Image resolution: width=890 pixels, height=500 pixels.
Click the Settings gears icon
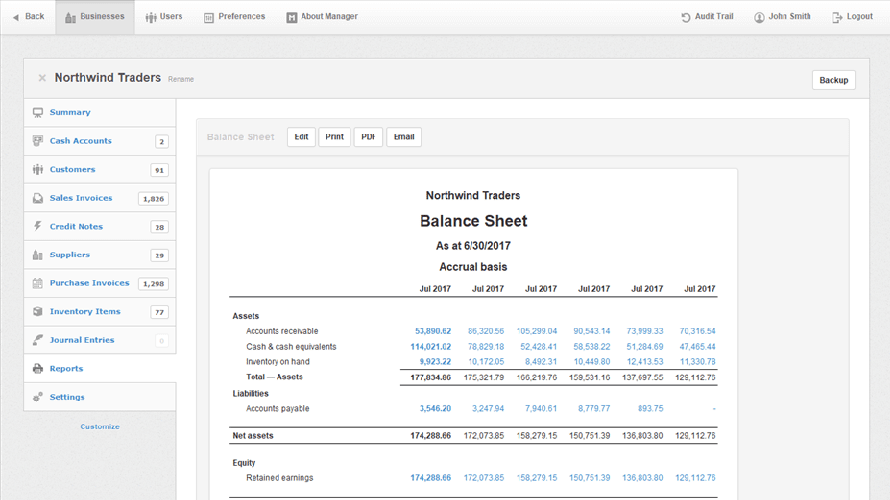[x=38, y=397]
